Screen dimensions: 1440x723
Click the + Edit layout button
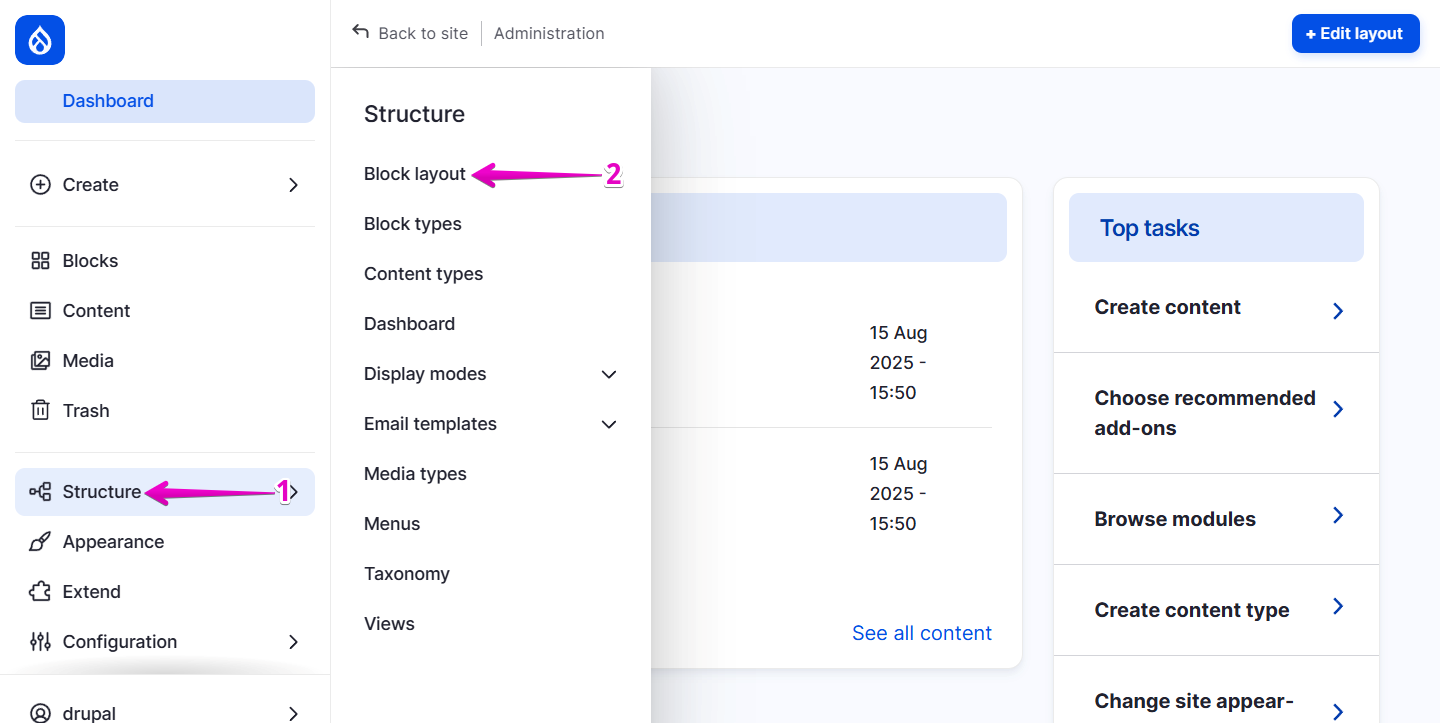(1355, 33)
